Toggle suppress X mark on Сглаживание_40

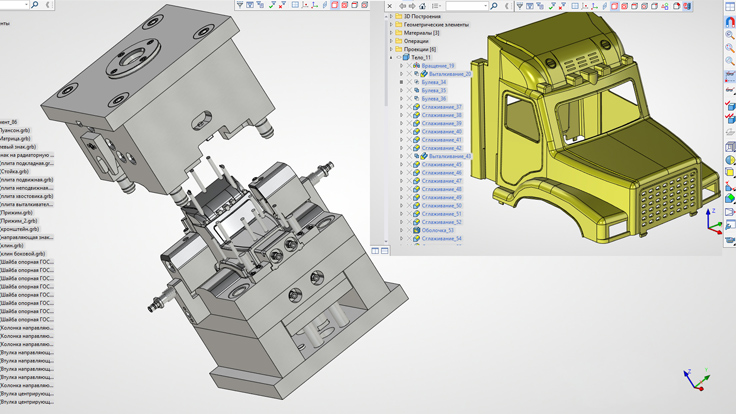(409, 131)
